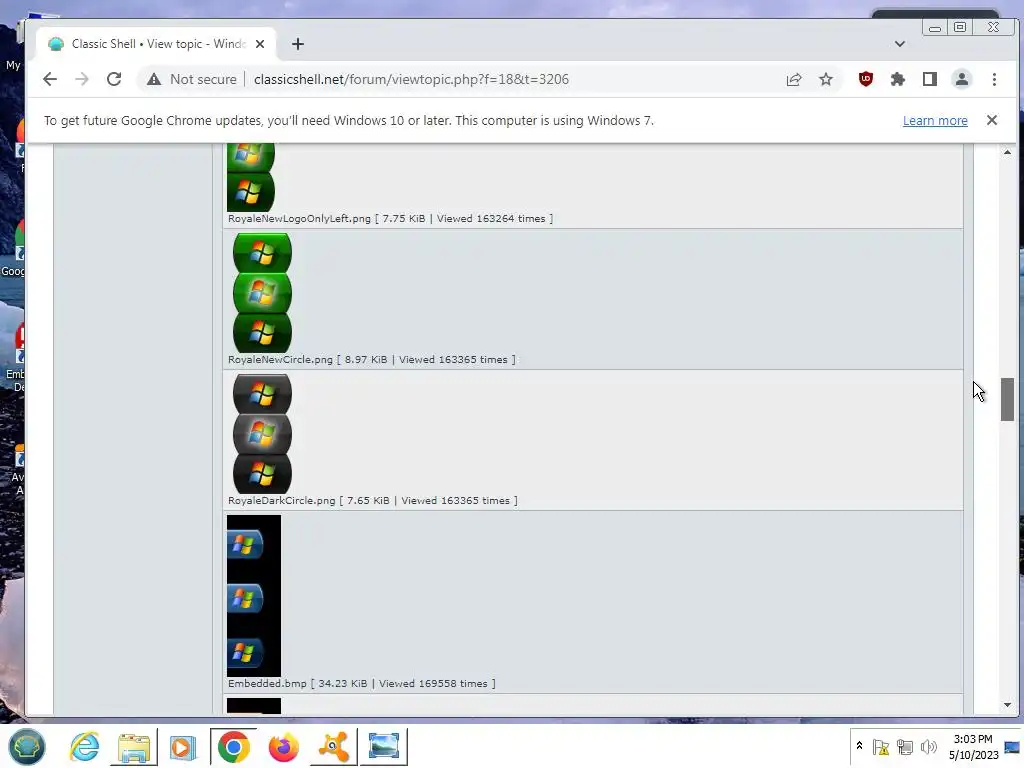Screen dimensions: 1024x768
Task: Launch Internet Explorer from taskbar
Action: (x=85, y=746)
